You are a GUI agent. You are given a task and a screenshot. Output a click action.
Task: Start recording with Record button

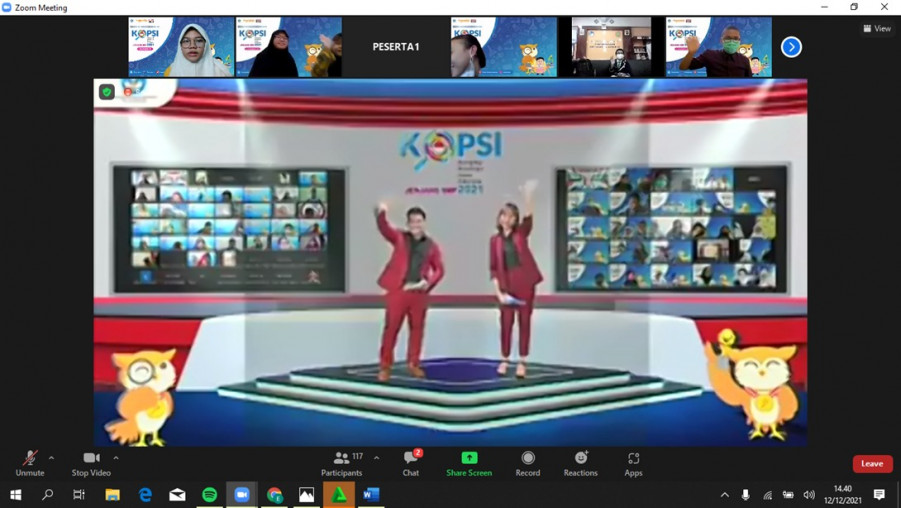pos(527,464)
